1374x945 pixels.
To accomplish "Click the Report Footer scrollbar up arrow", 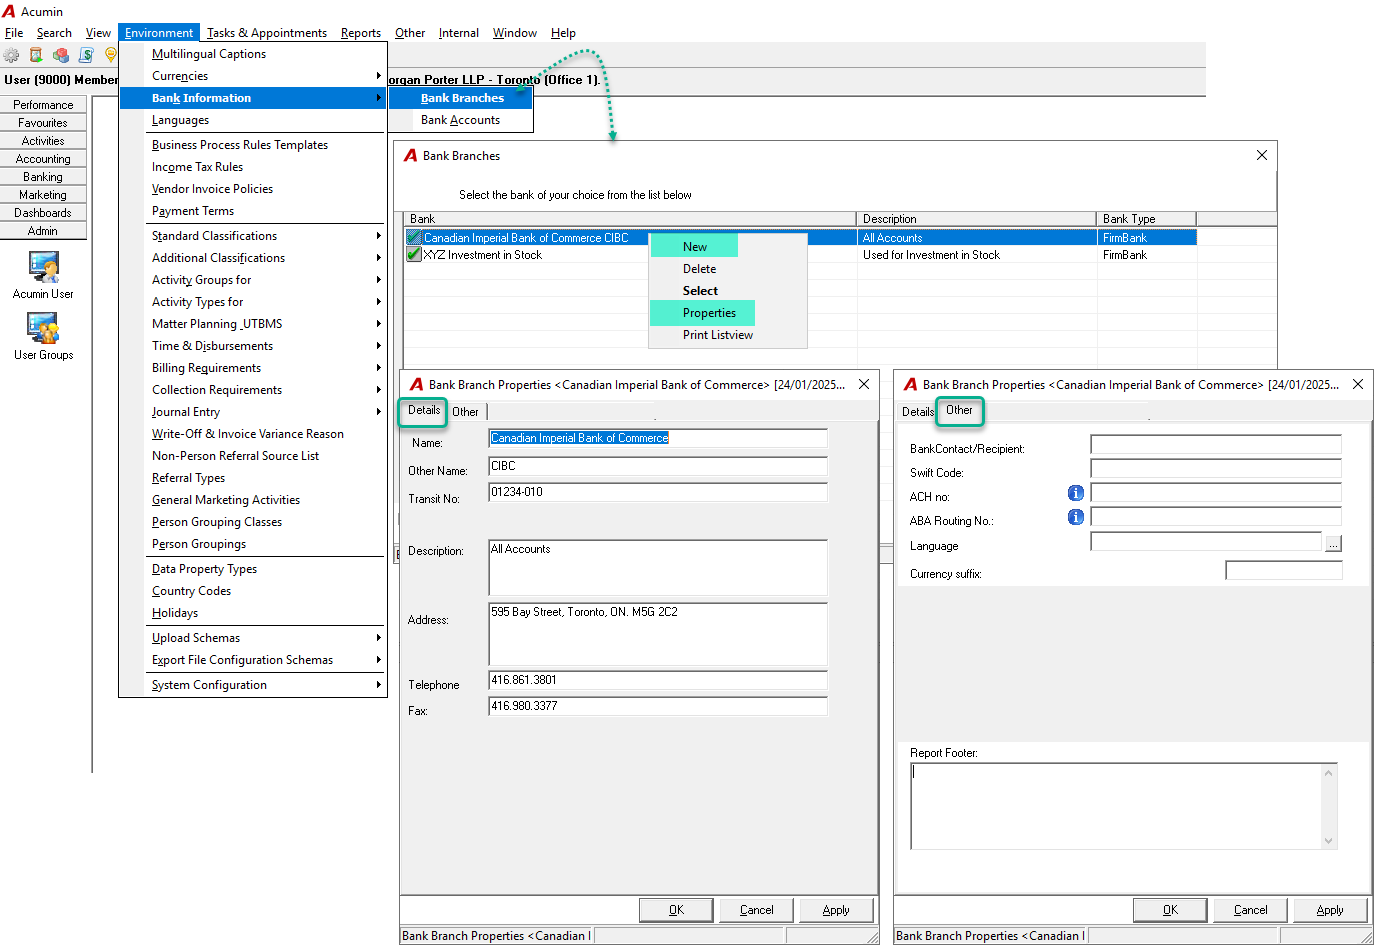I will (x=1329, y=773).
